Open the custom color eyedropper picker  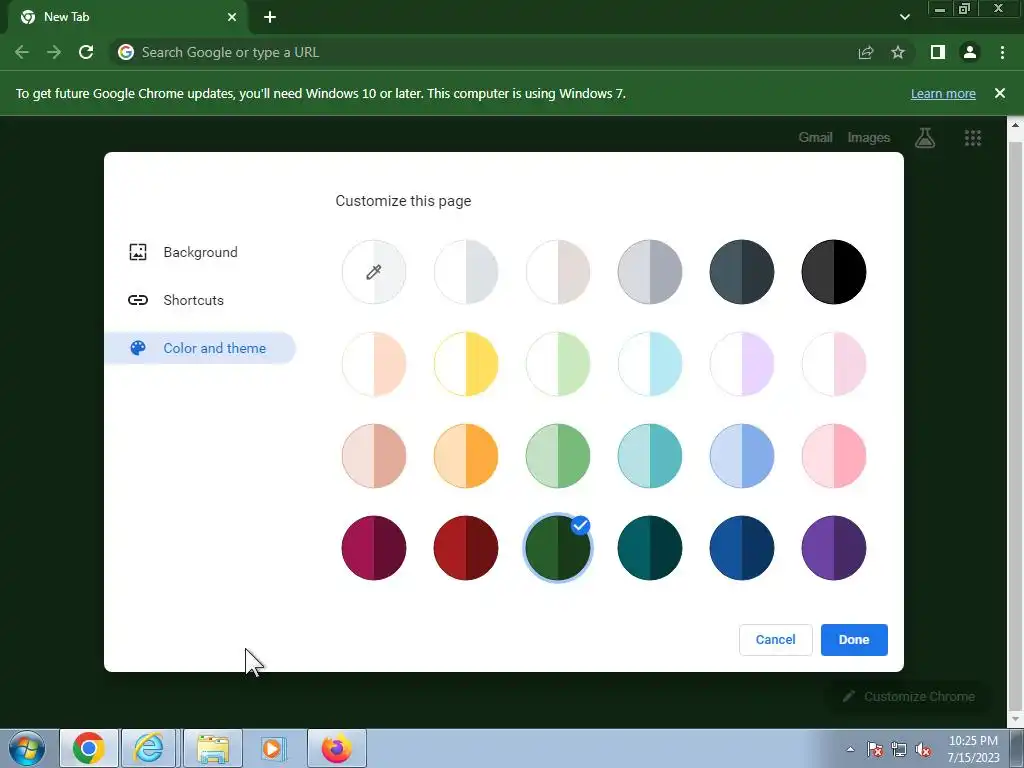[374, 272]
